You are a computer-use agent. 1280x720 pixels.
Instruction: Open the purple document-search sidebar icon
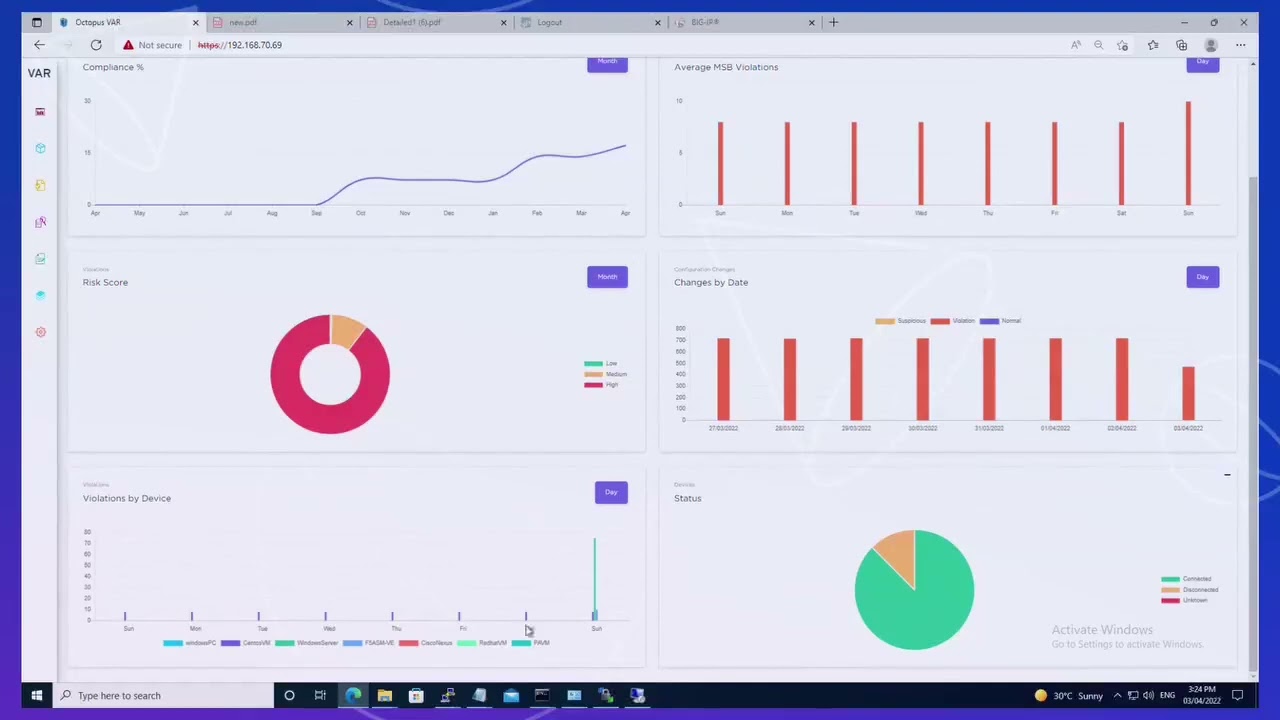tap(40, 222)
